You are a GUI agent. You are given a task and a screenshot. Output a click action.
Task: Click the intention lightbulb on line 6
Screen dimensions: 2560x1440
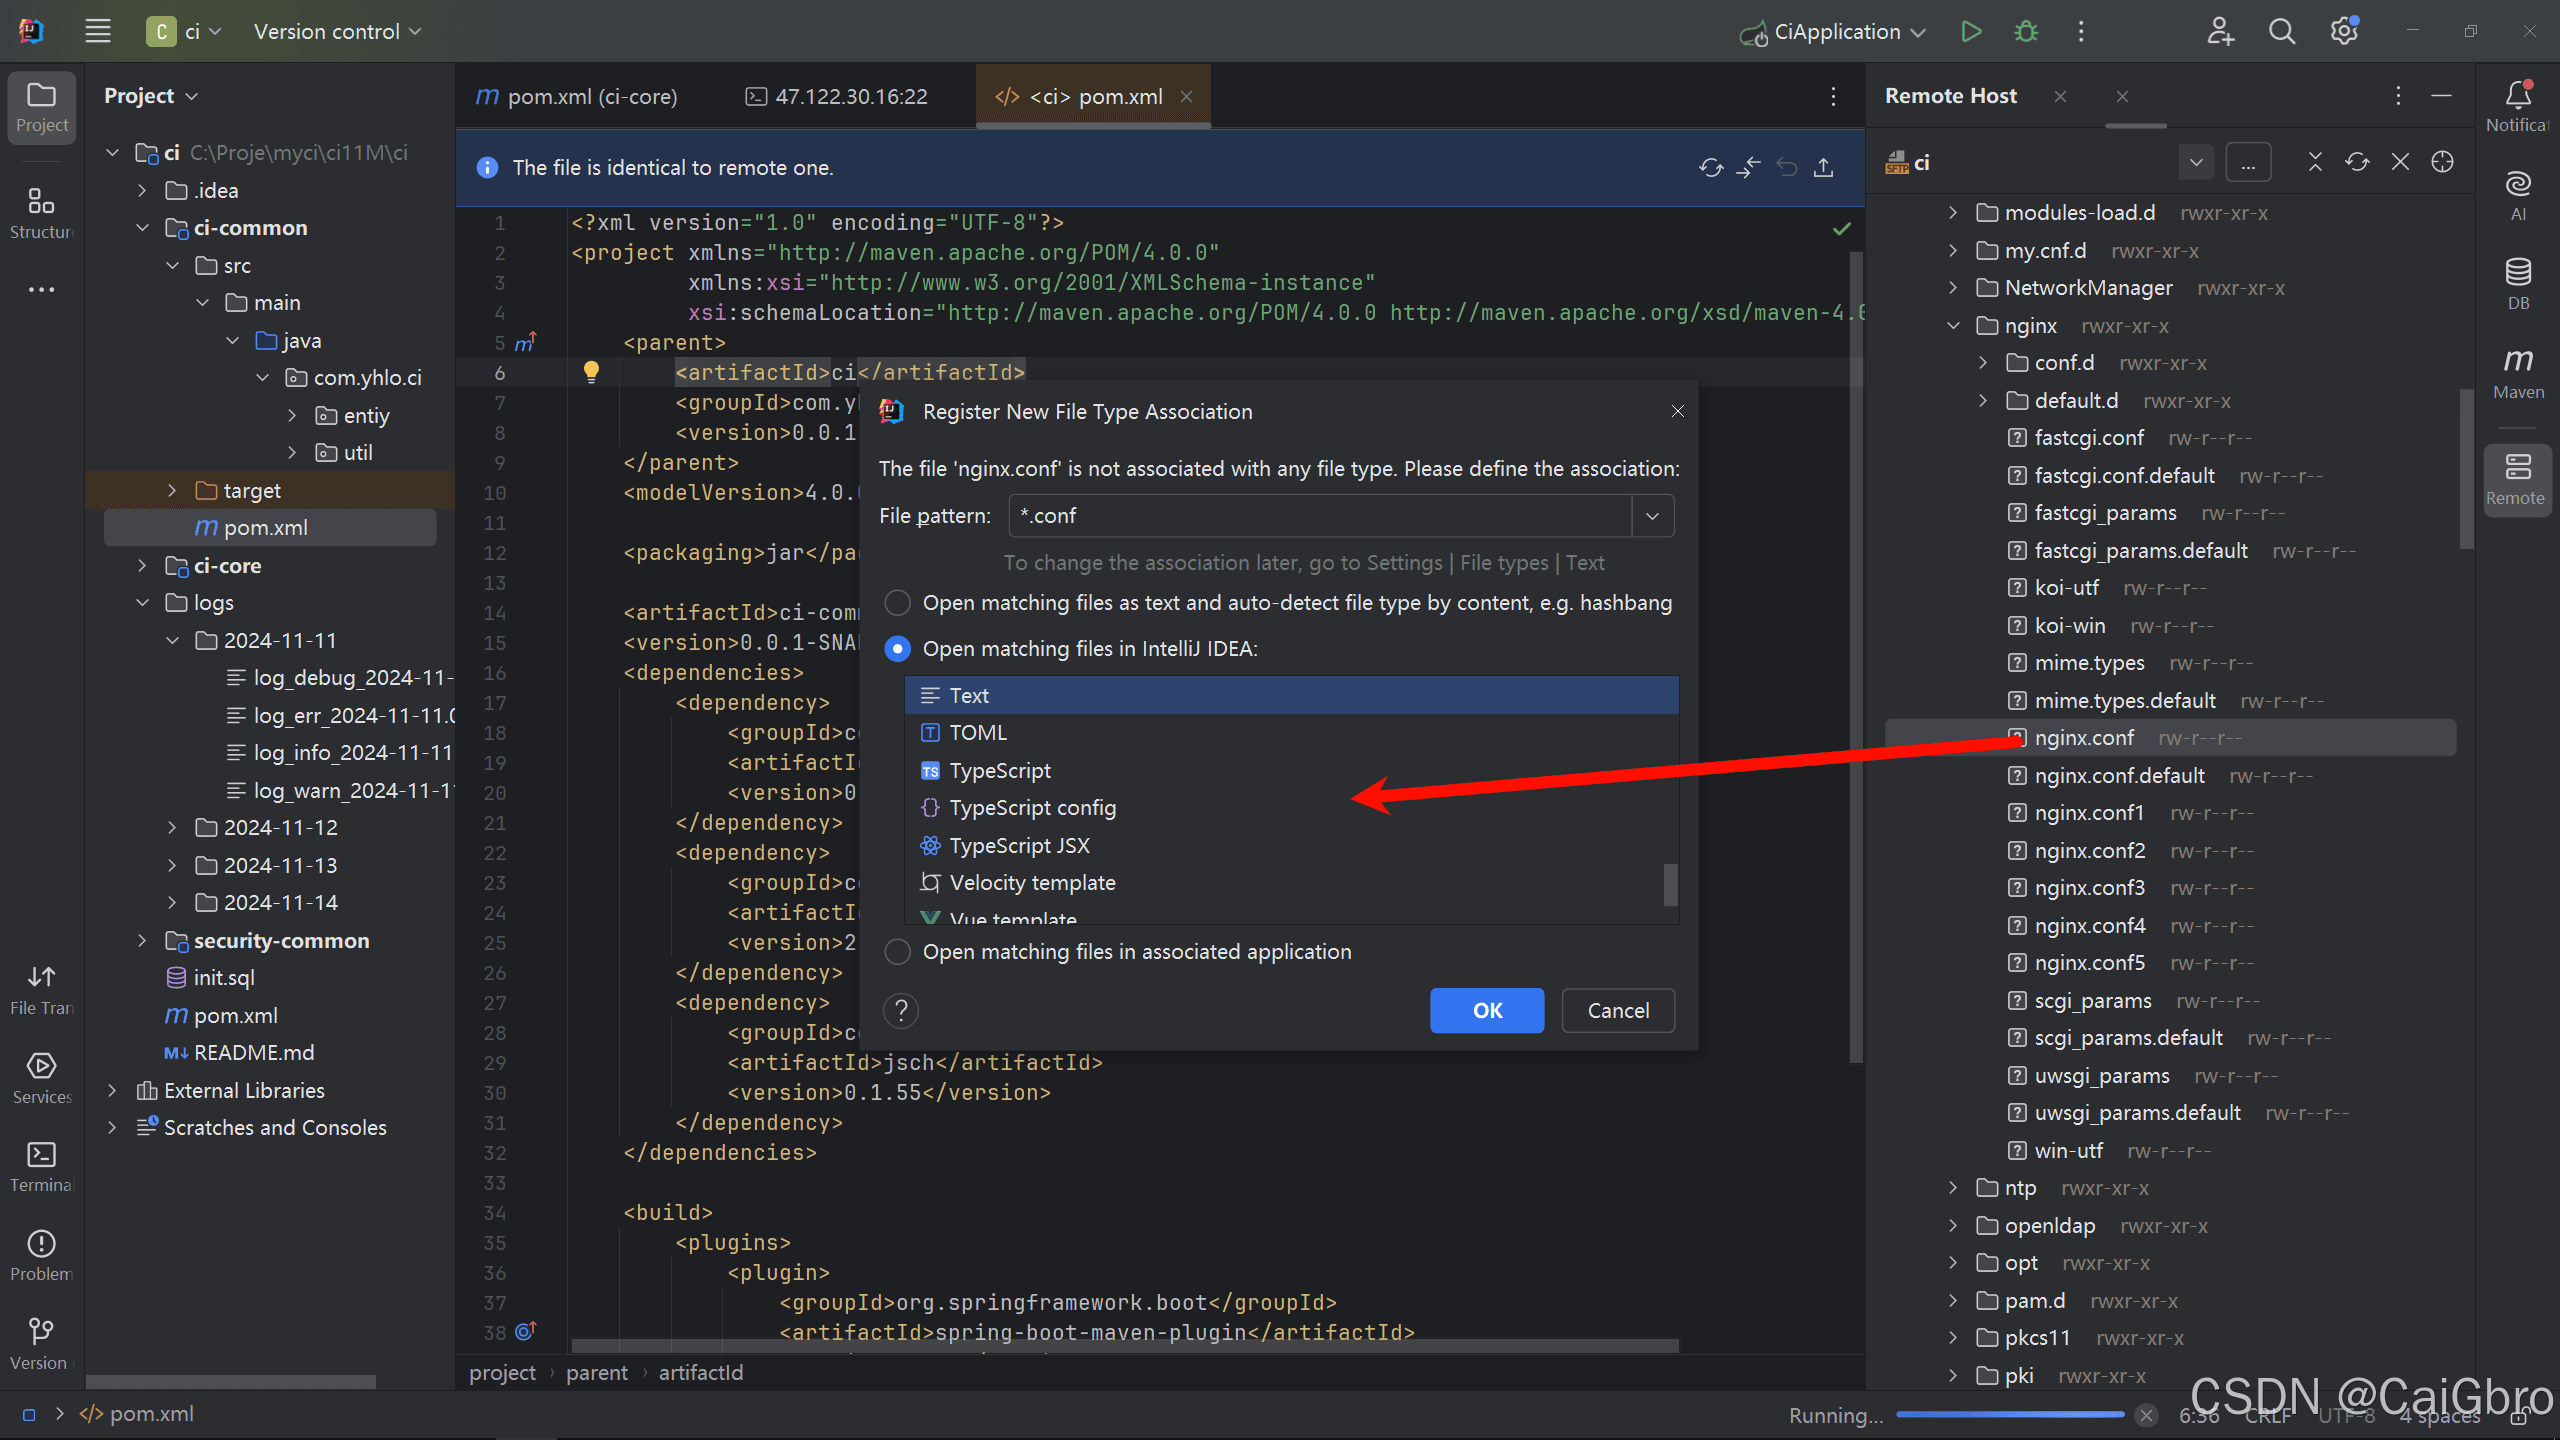coord(591,372)
